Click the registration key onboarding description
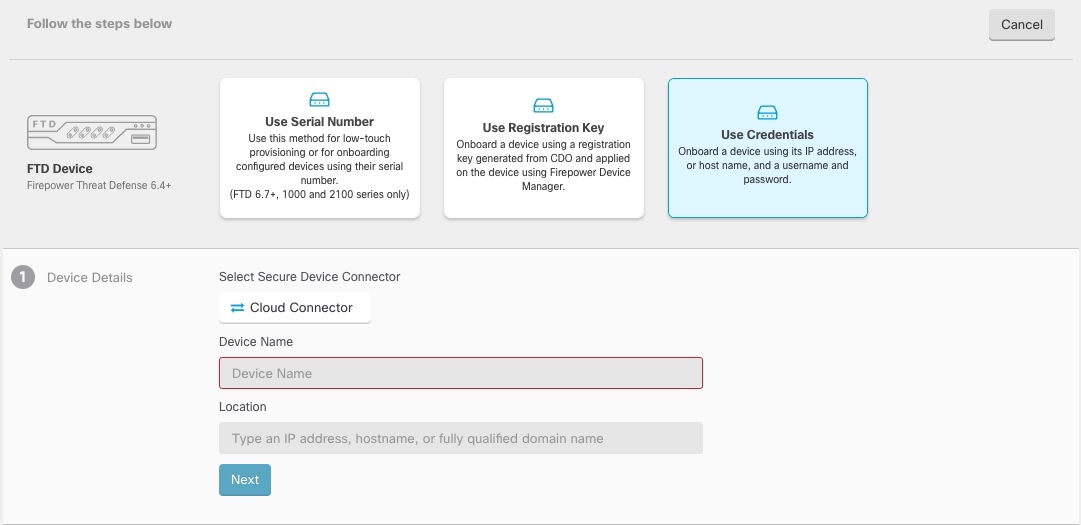The image size is (1081, 525). tap(543, 164)
